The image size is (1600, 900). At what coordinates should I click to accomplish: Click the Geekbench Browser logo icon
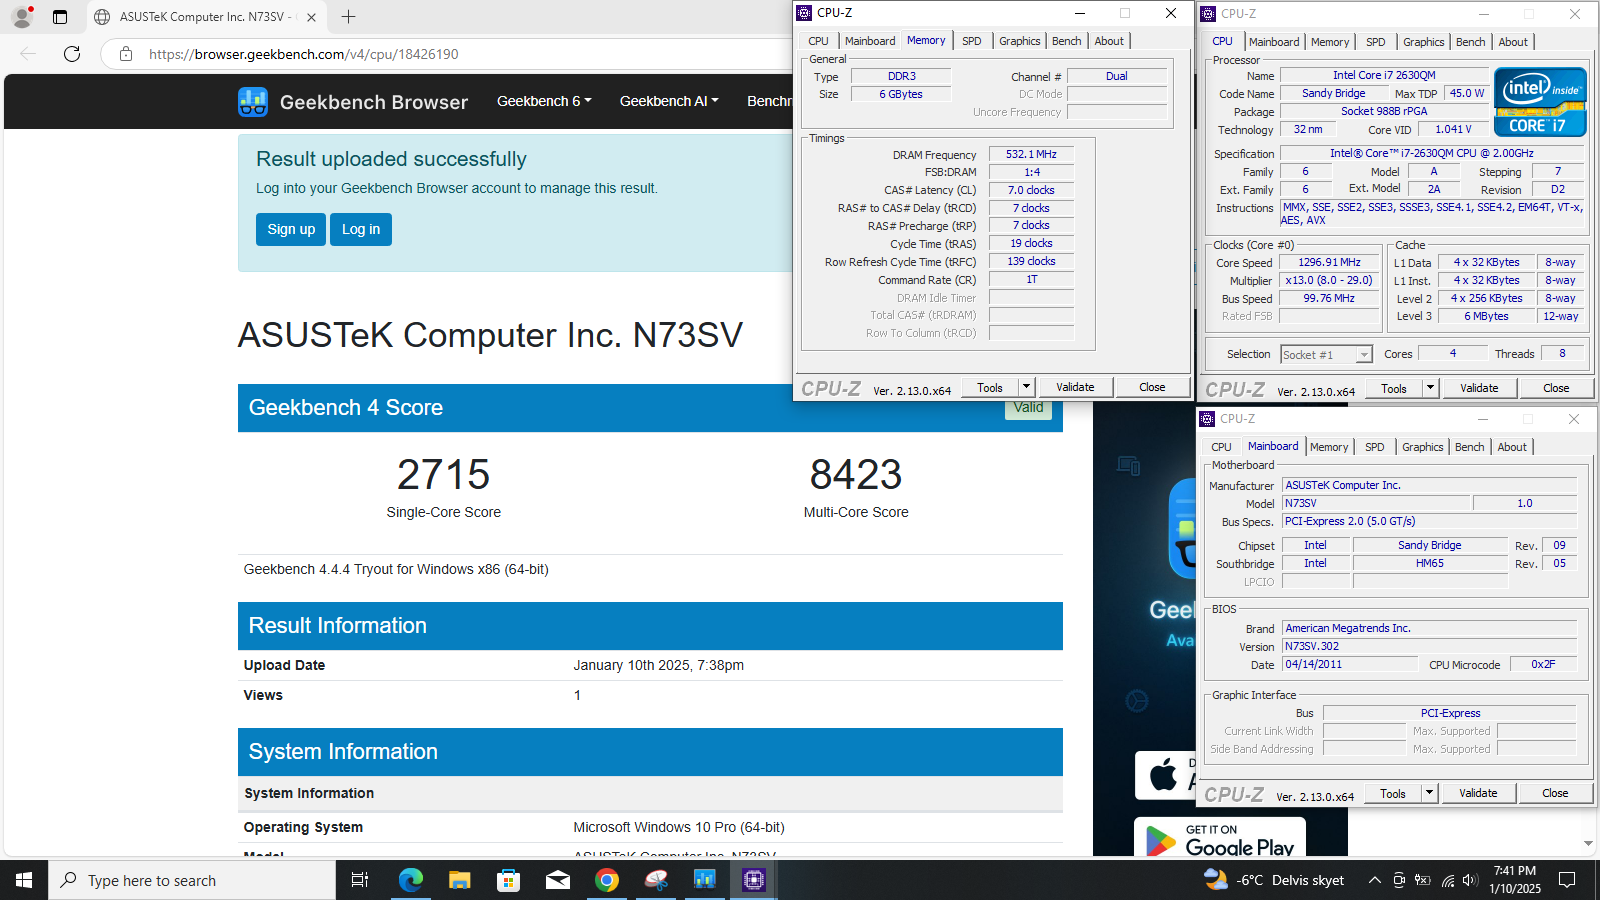pyautogui.click(x=253, y=102)
